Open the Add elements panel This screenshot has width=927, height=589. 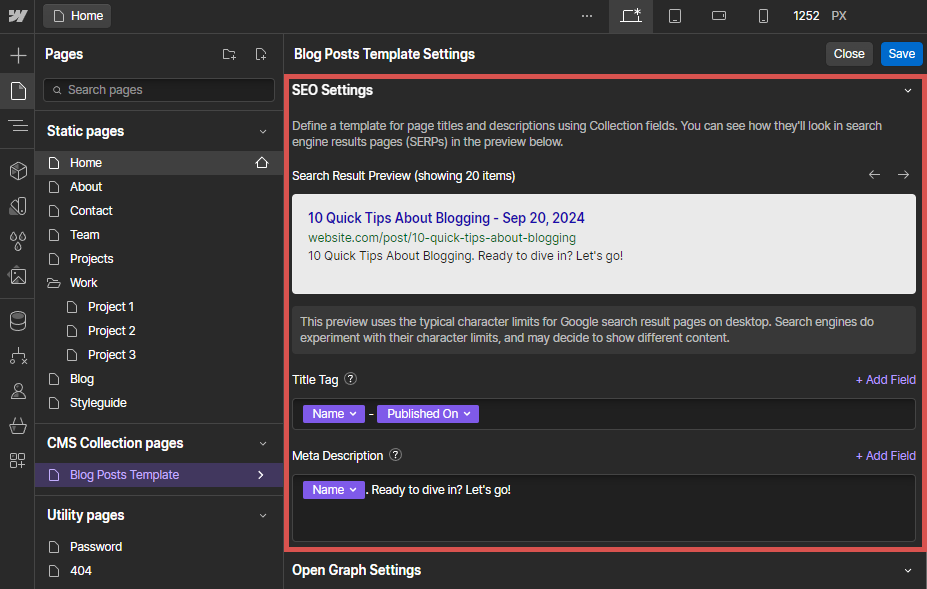[18, 56]
